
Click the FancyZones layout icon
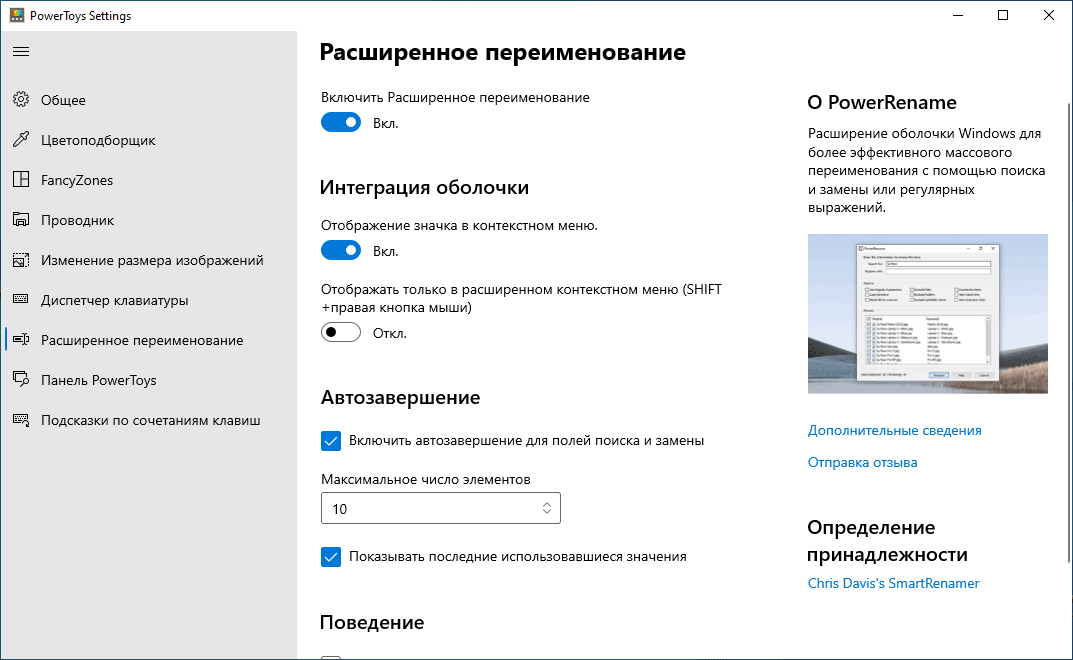tap(21, 179)
